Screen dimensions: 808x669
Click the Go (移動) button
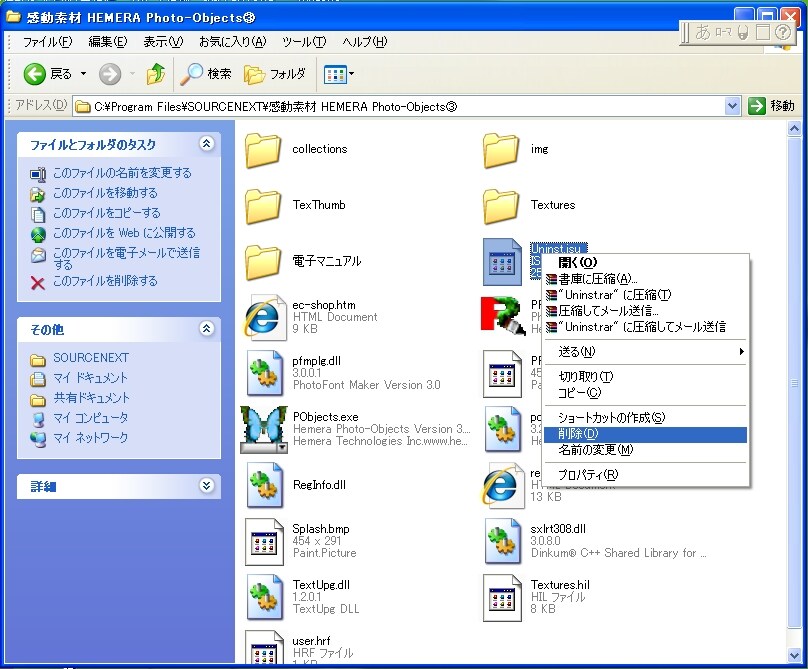pos(771,106)
